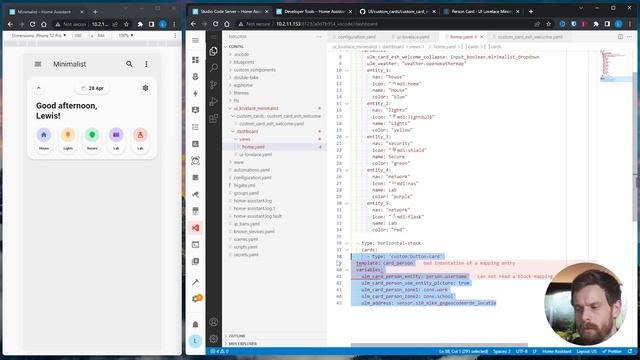Switch to Person Card browser tab
The width and height of the screenshot is (640, 360).
point(481,11)
